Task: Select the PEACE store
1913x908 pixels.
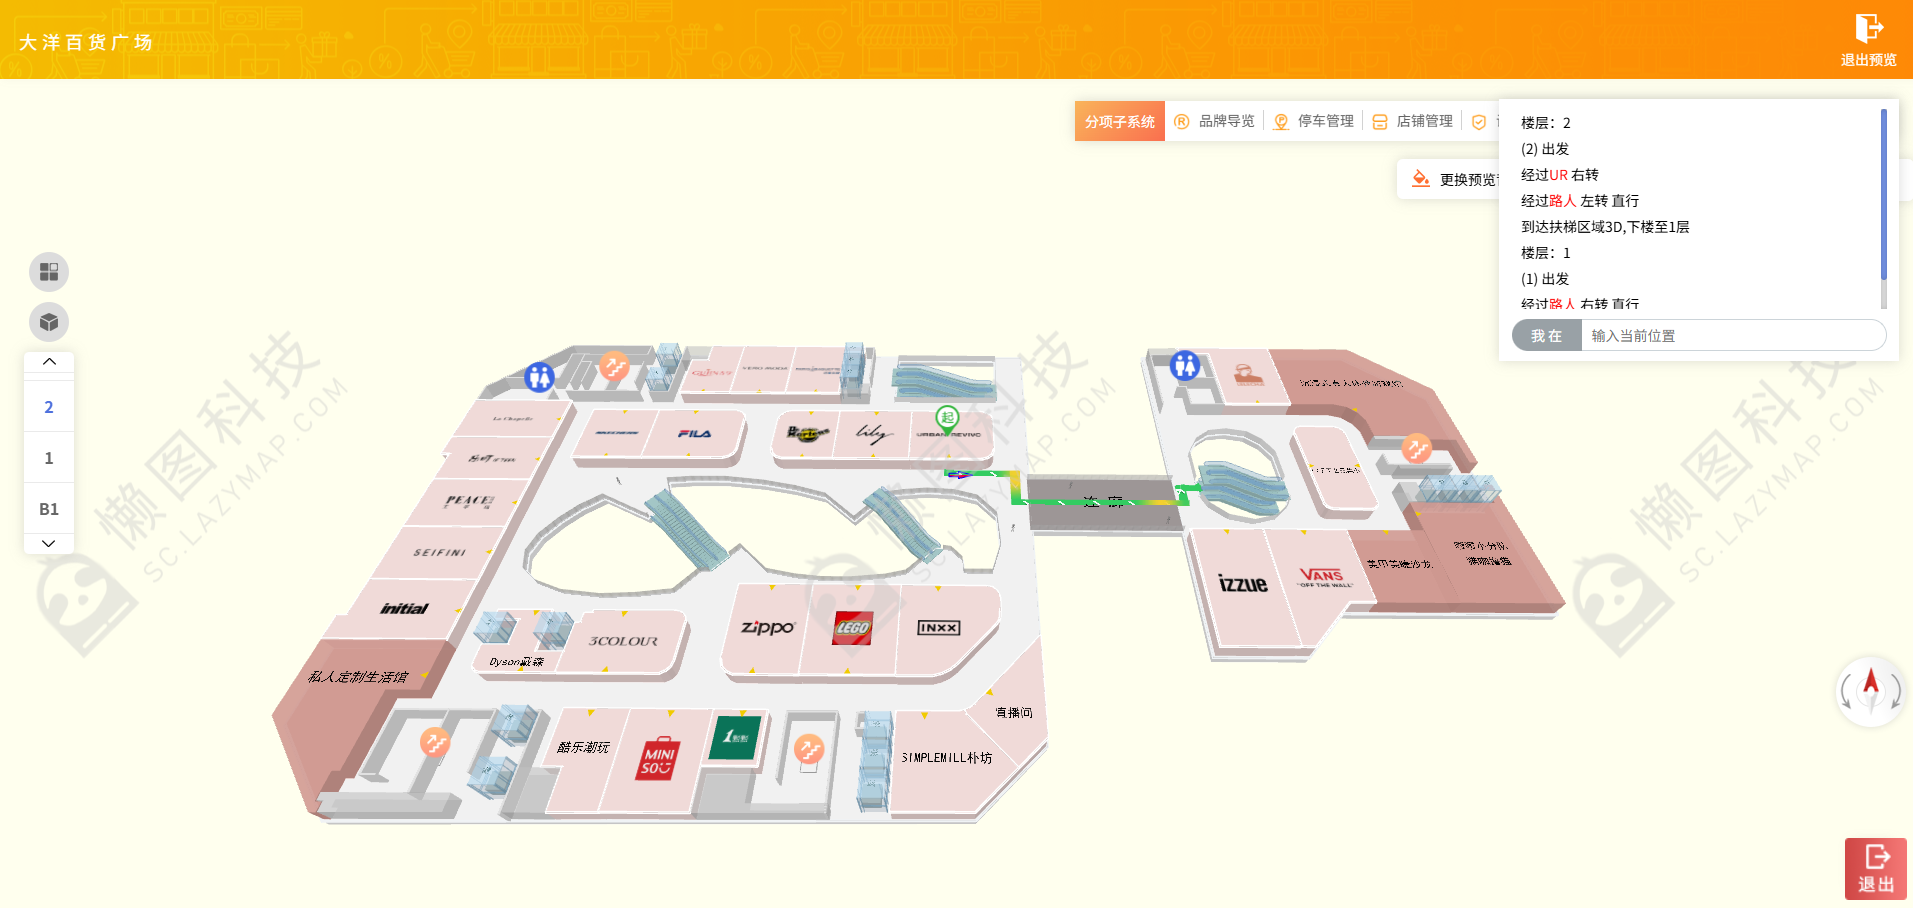Action: (469, 501)
